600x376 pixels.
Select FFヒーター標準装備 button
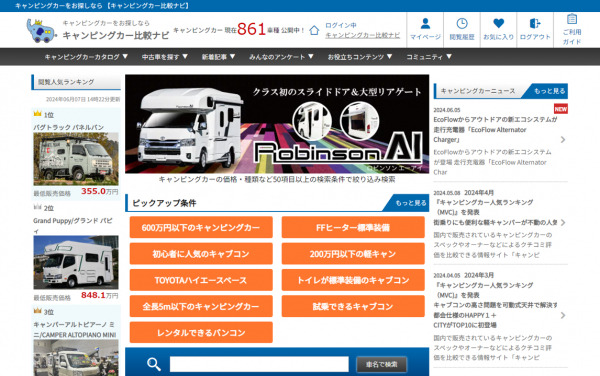(x=353, y=228)
